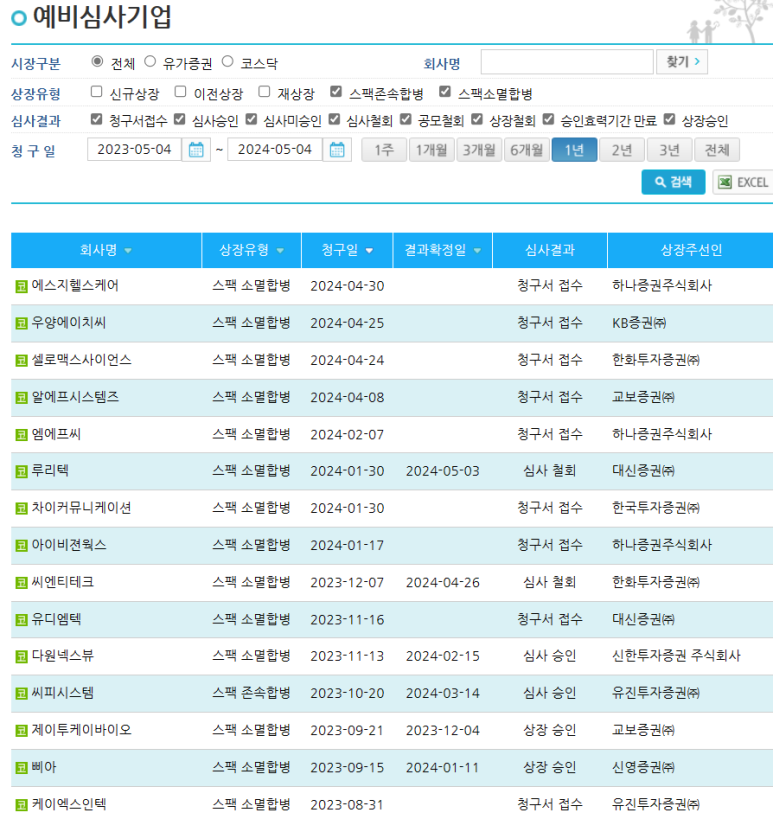Select the 코스닥 market radio button
This screenshot has width=773, height=819.
pyautogui.click(x=228, y=62)
